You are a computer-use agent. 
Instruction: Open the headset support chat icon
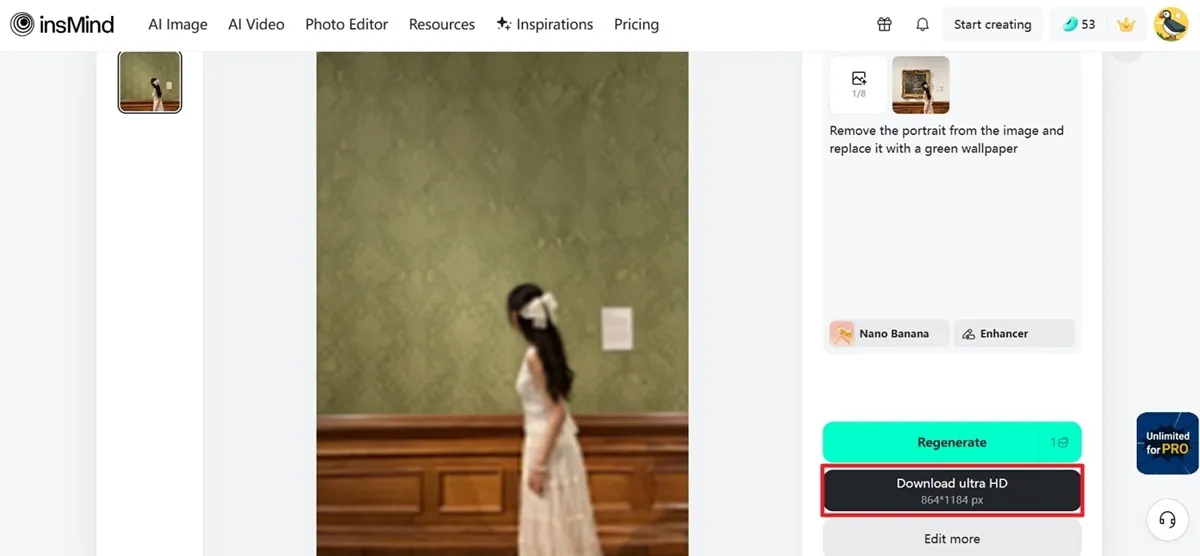1167,519
